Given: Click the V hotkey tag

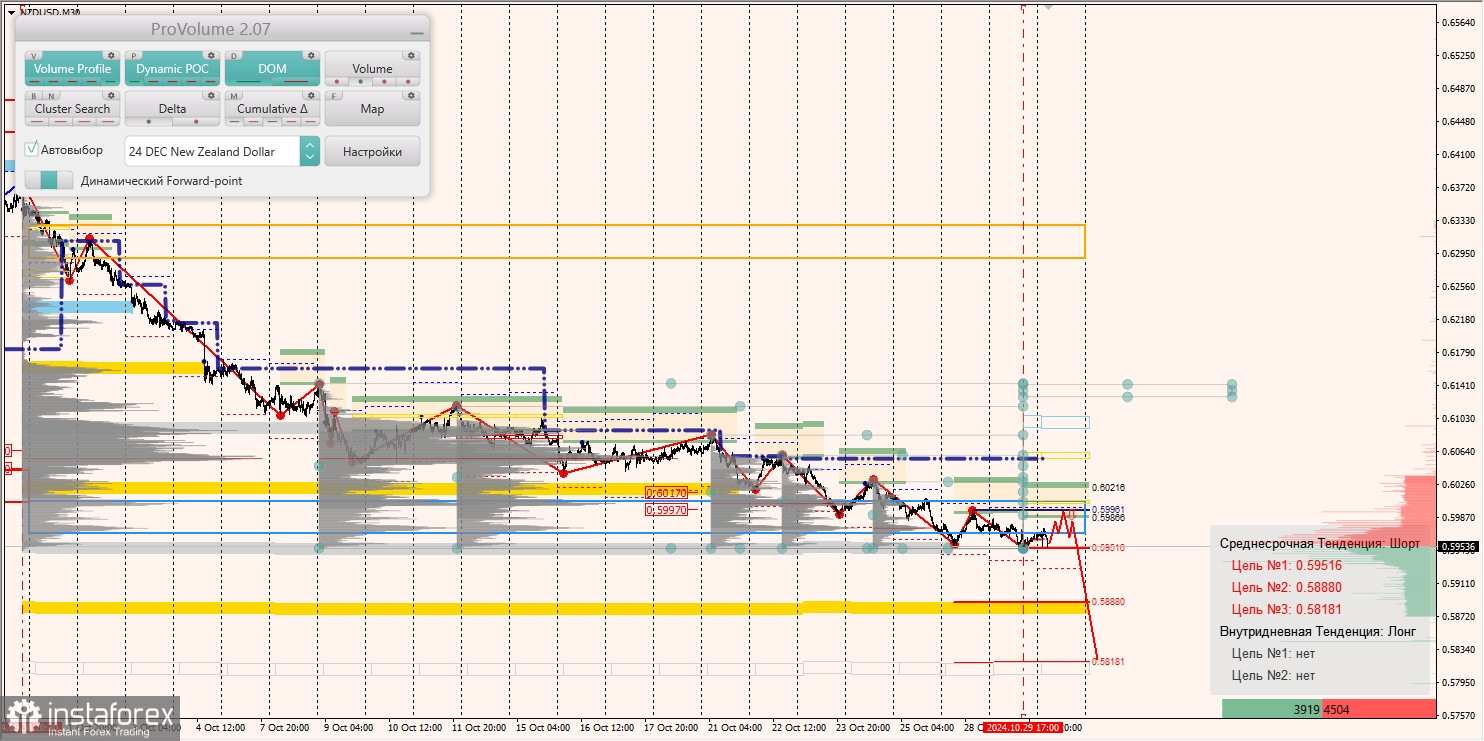Looking at the screenshot, I should tap(35, 56).
